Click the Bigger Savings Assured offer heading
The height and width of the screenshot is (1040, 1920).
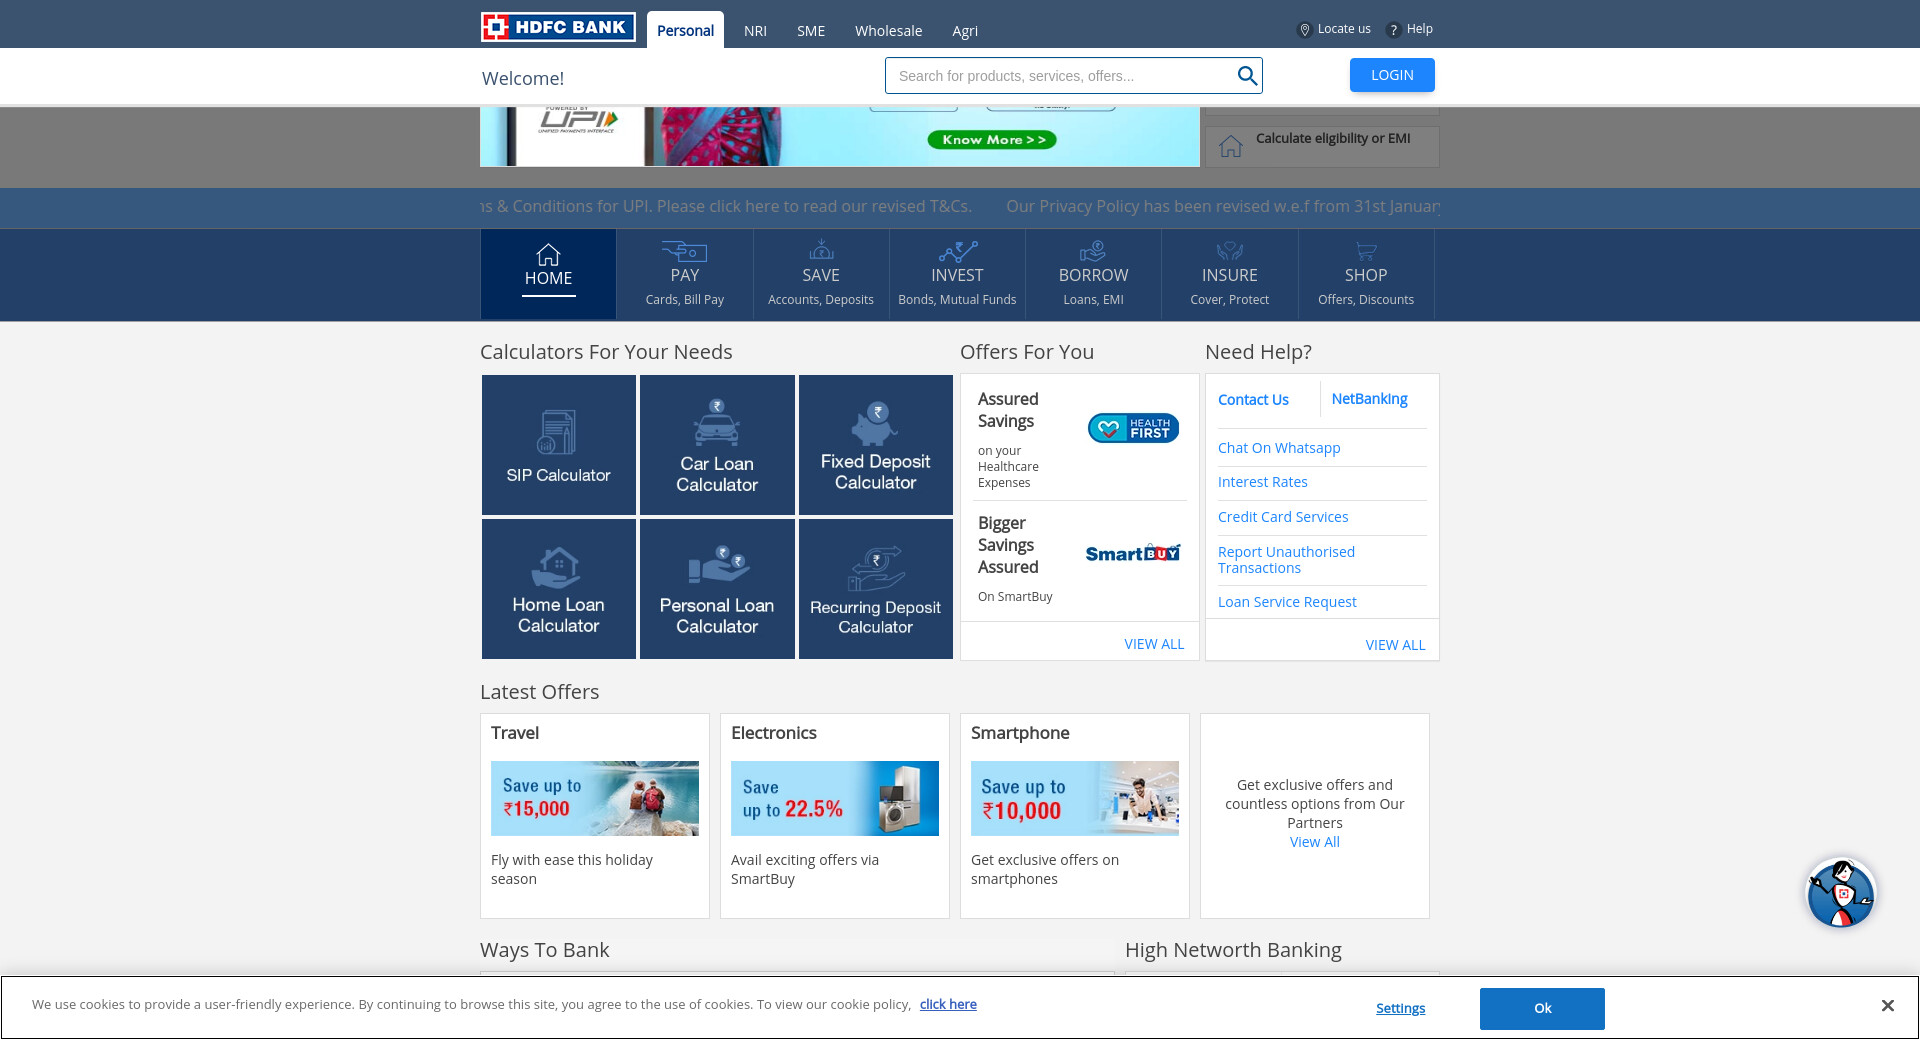[x=1008, y=545]
